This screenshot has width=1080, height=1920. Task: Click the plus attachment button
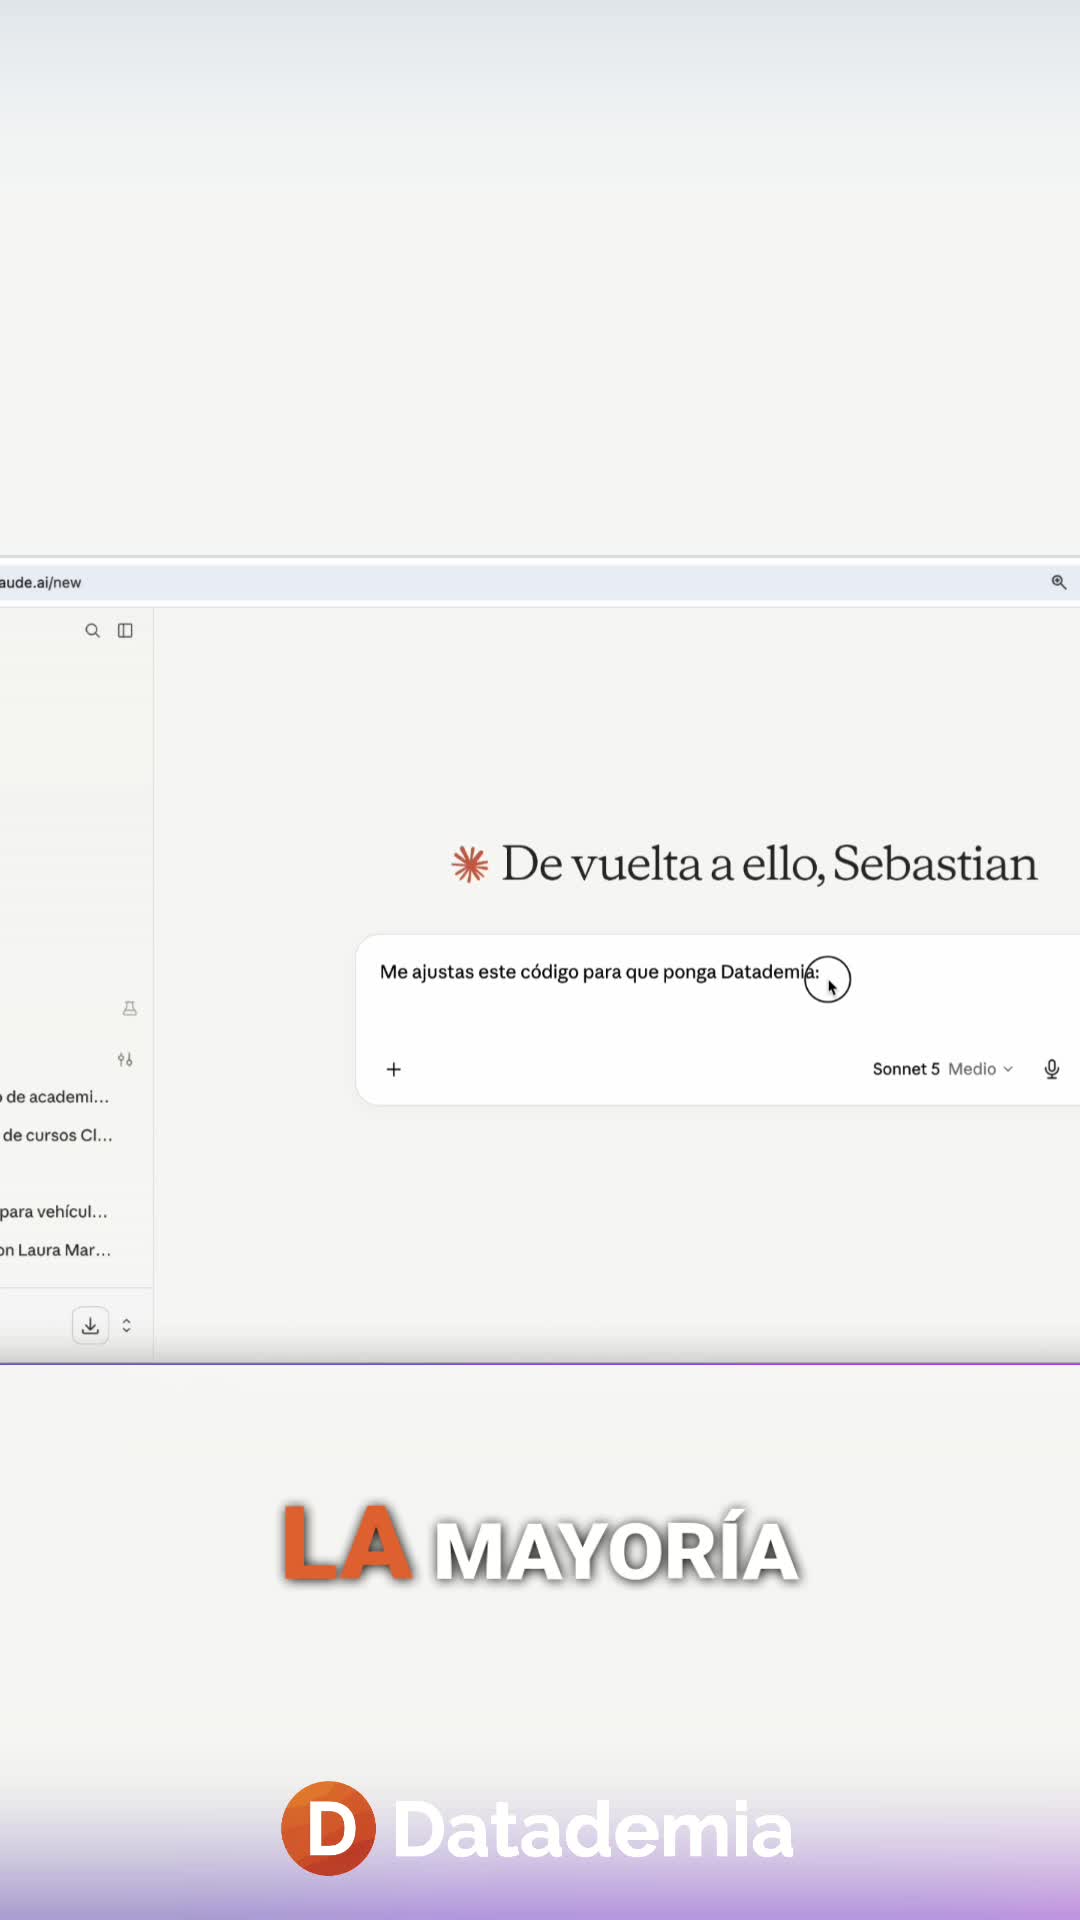tap(394, 1069)
